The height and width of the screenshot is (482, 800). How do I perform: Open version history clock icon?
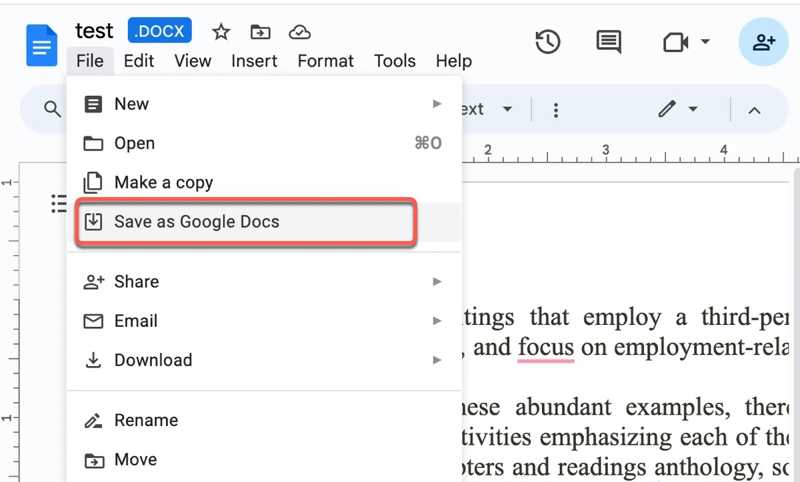(x=547, y=42)
